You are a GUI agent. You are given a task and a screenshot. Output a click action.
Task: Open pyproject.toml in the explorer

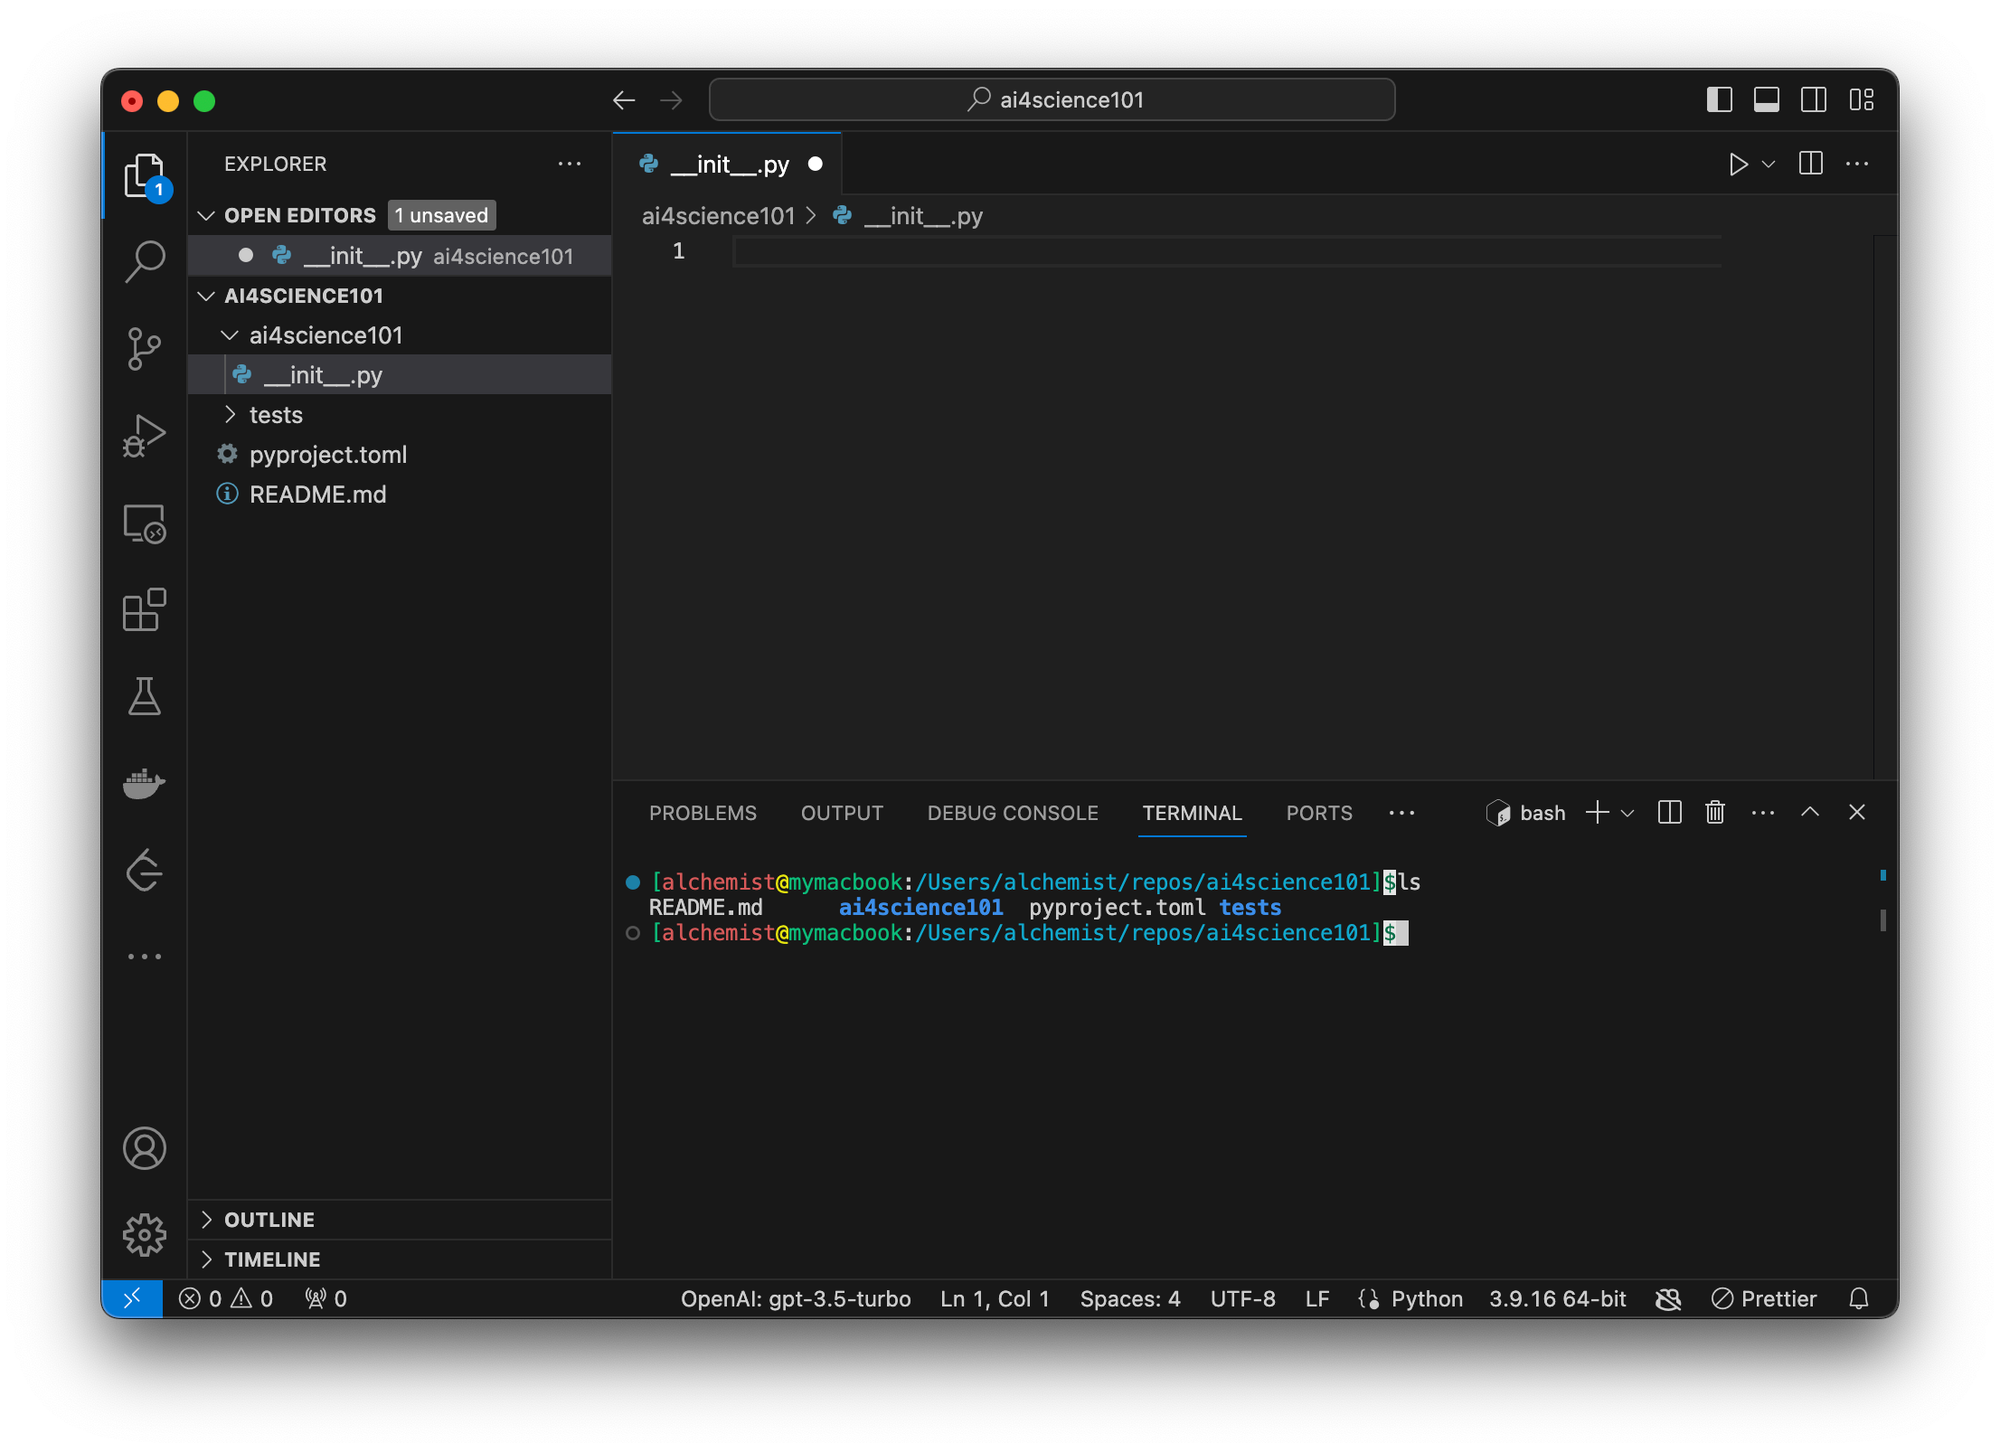(x=328, y=455)
